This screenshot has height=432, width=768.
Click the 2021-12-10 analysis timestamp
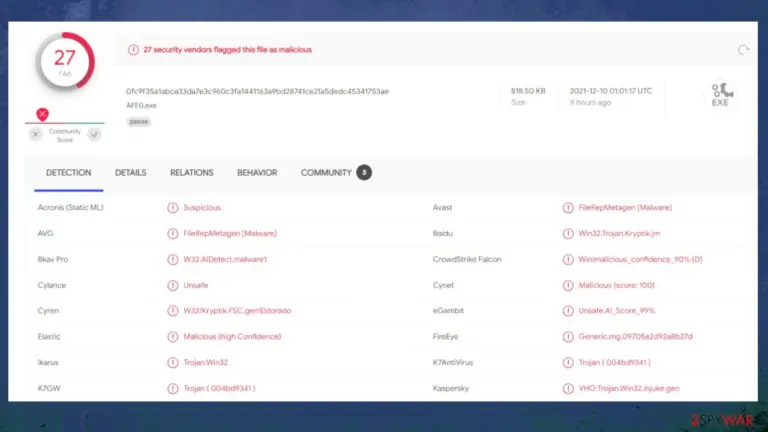coord(611,91)
